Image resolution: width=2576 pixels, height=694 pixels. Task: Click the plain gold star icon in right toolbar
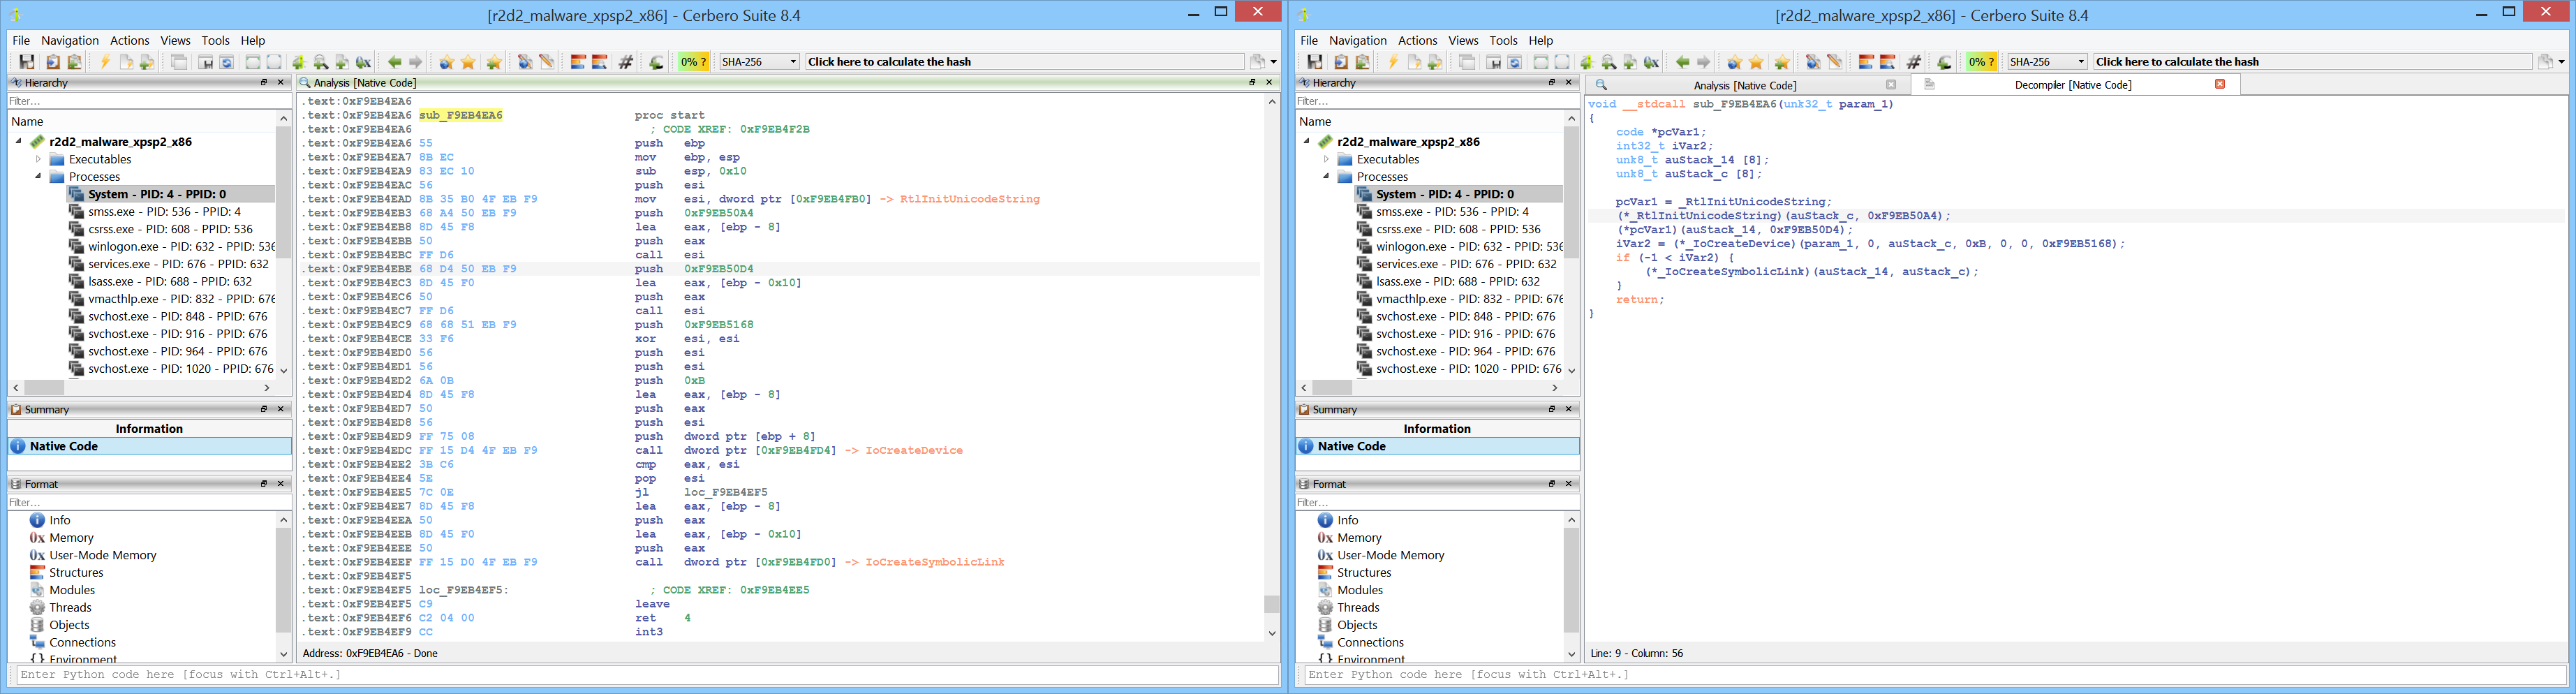1756,62
